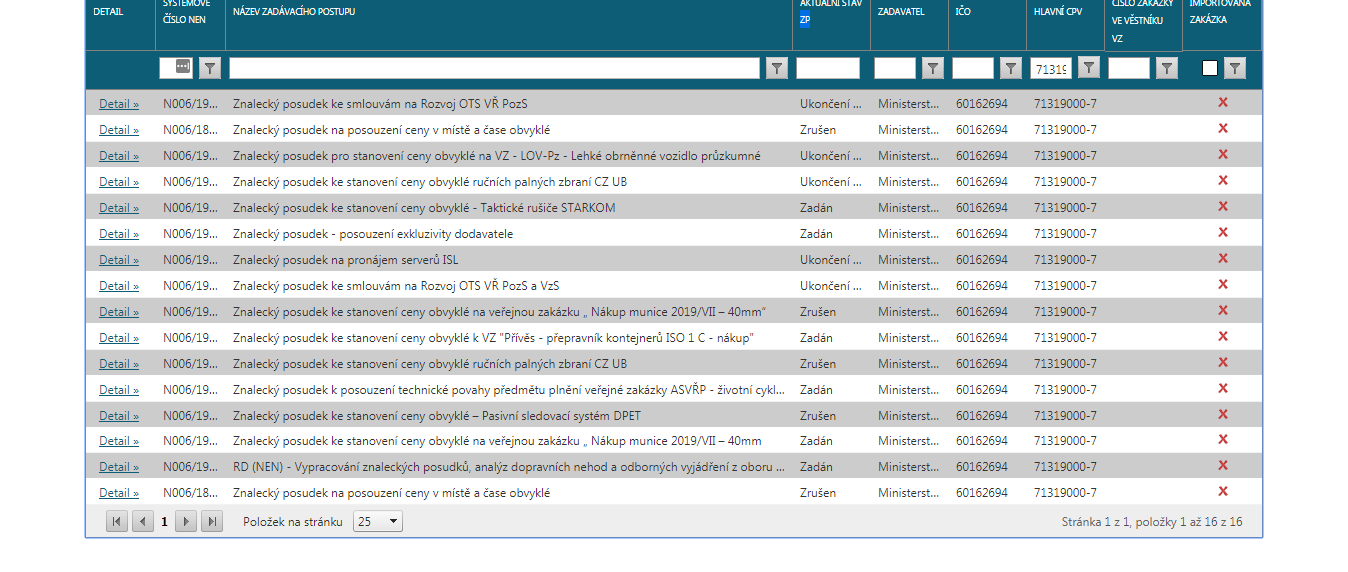Select row 'Znalecký posudek - posouzení exkluzivity dodavatele'
The image size is (1348, 572).
click(x=372, y=234)
